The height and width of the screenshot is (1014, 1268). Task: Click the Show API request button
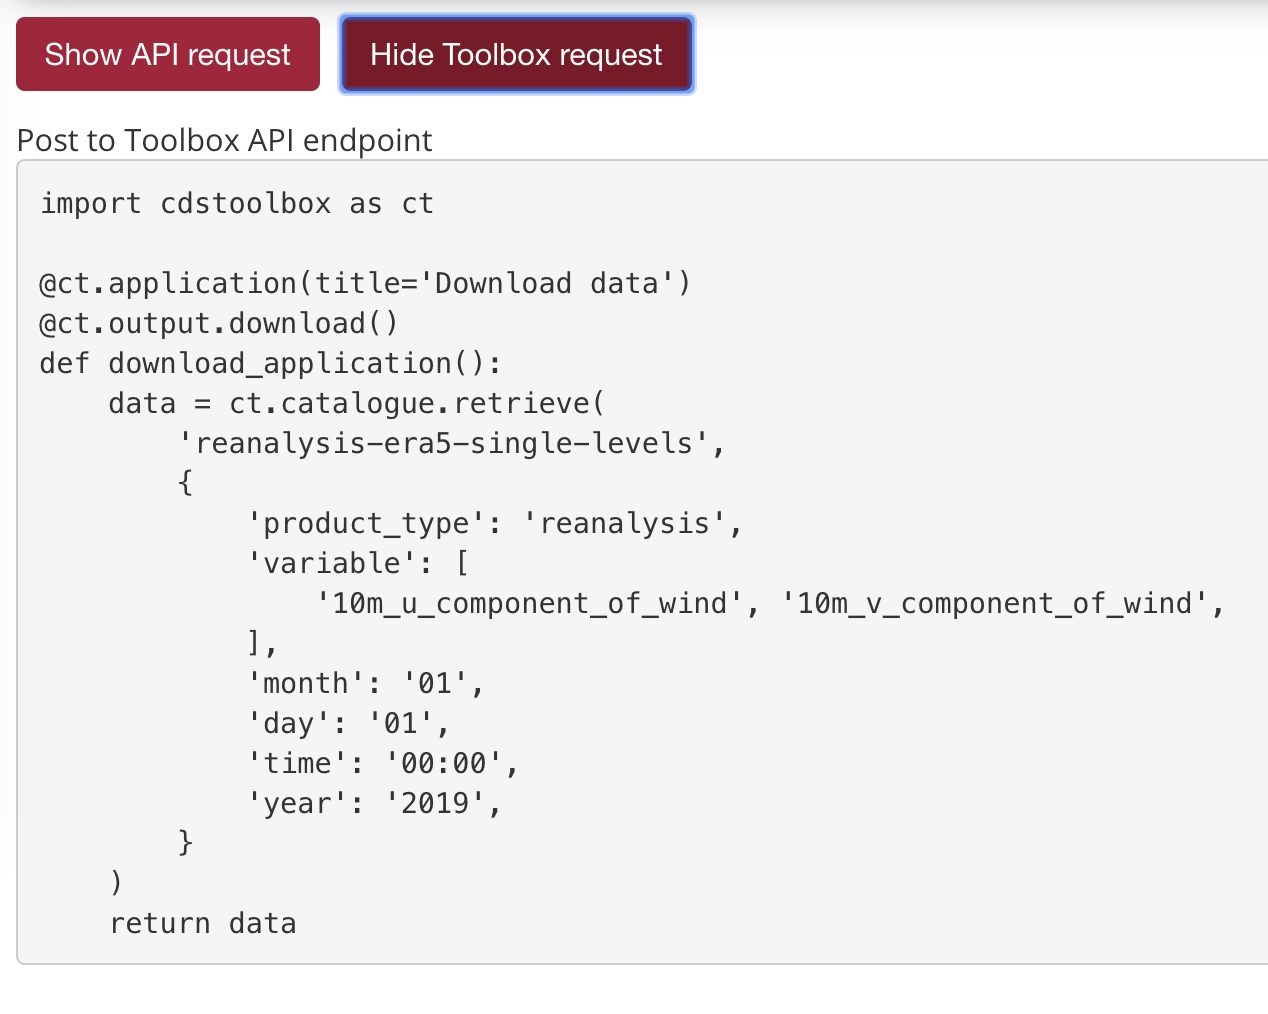click(x=167, y=53)
